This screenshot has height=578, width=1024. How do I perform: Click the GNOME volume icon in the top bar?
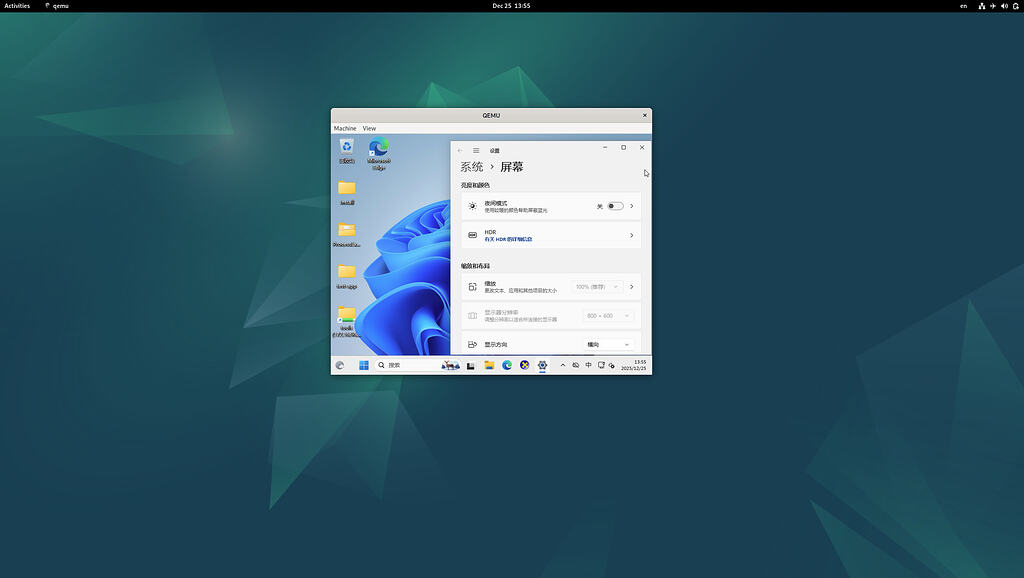pyautogui.click(x=1004, y=6)
